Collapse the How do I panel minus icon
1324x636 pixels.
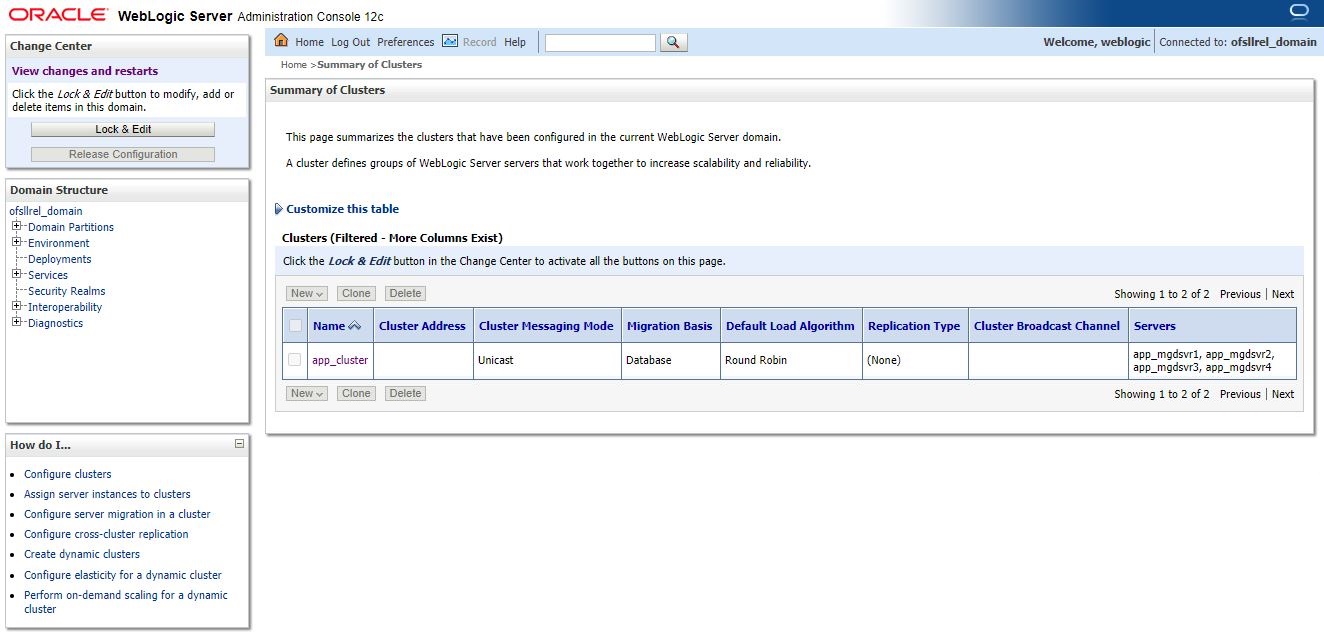[x=239, y=443]
